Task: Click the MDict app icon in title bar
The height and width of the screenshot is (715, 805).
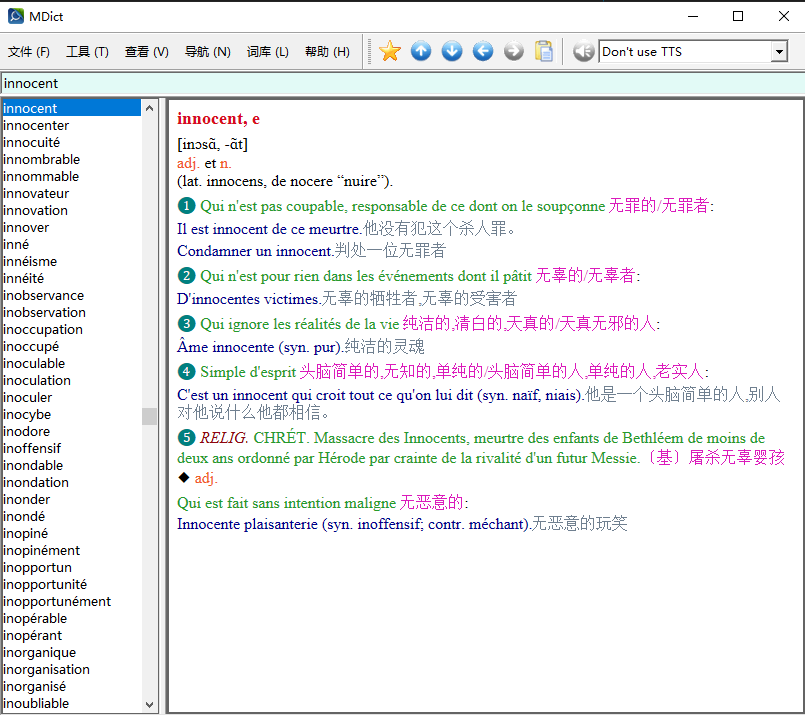Action: coord(16,16)
